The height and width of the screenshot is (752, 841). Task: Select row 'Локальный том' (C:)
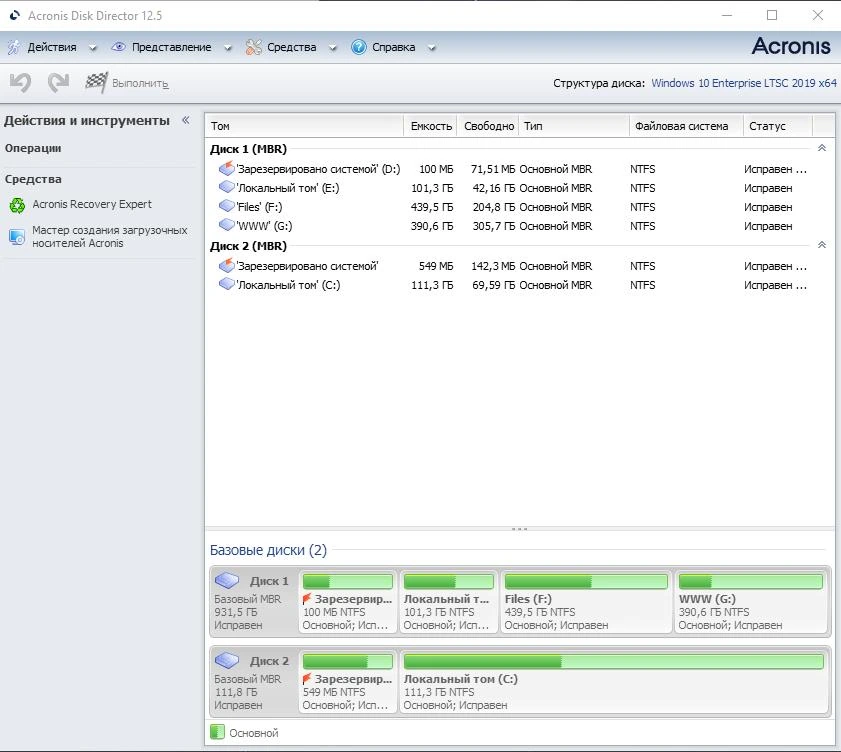point(510,285)
